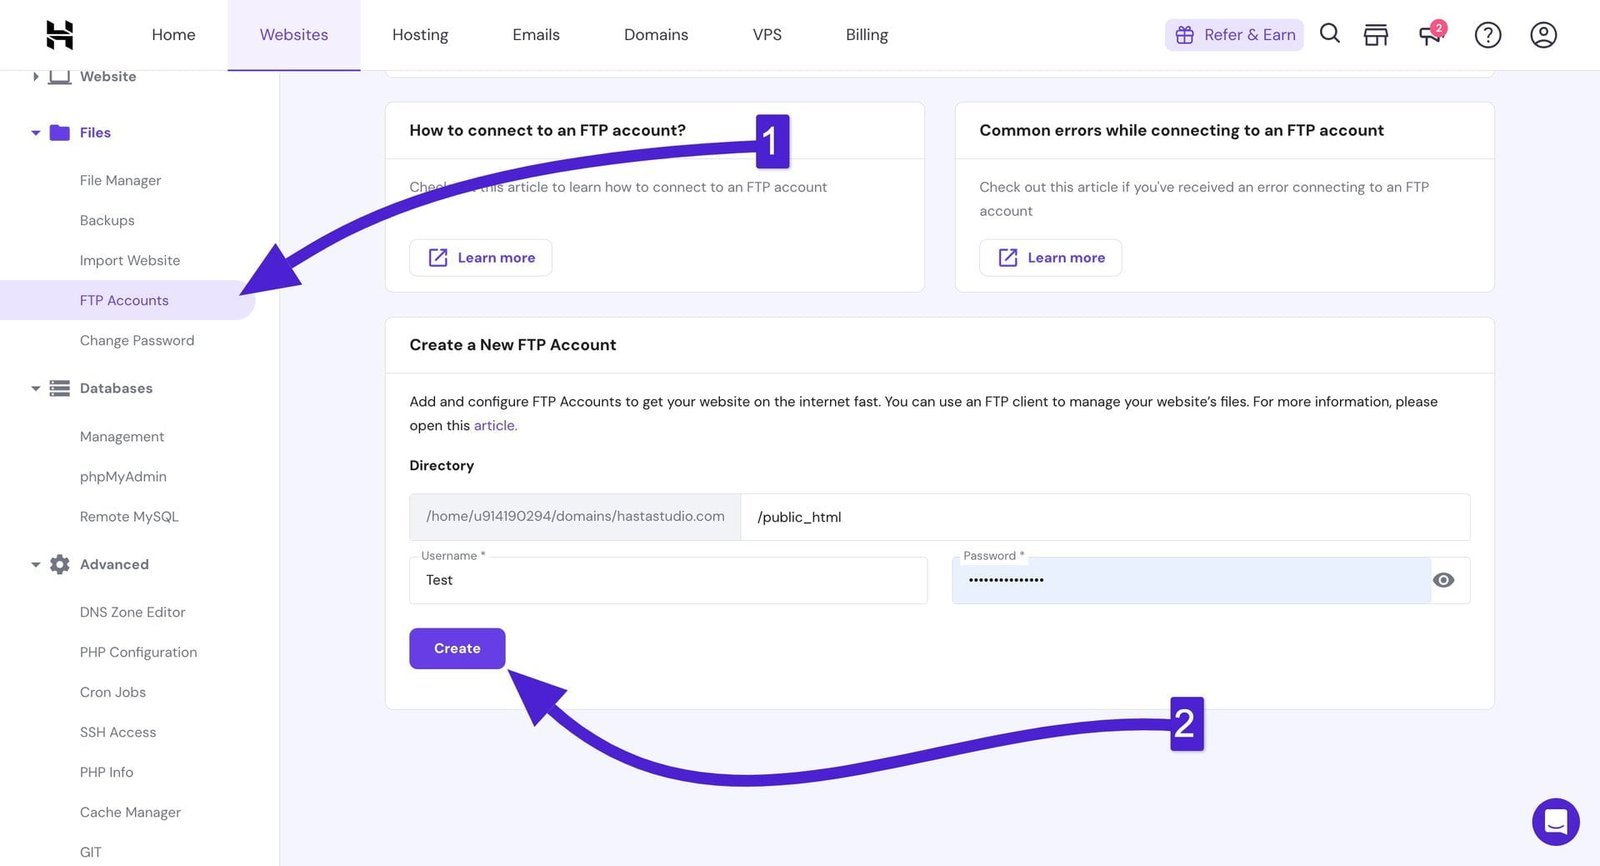1600x866 pixels.
Task: Open the live chat bubble
Action: point(1555,821)
